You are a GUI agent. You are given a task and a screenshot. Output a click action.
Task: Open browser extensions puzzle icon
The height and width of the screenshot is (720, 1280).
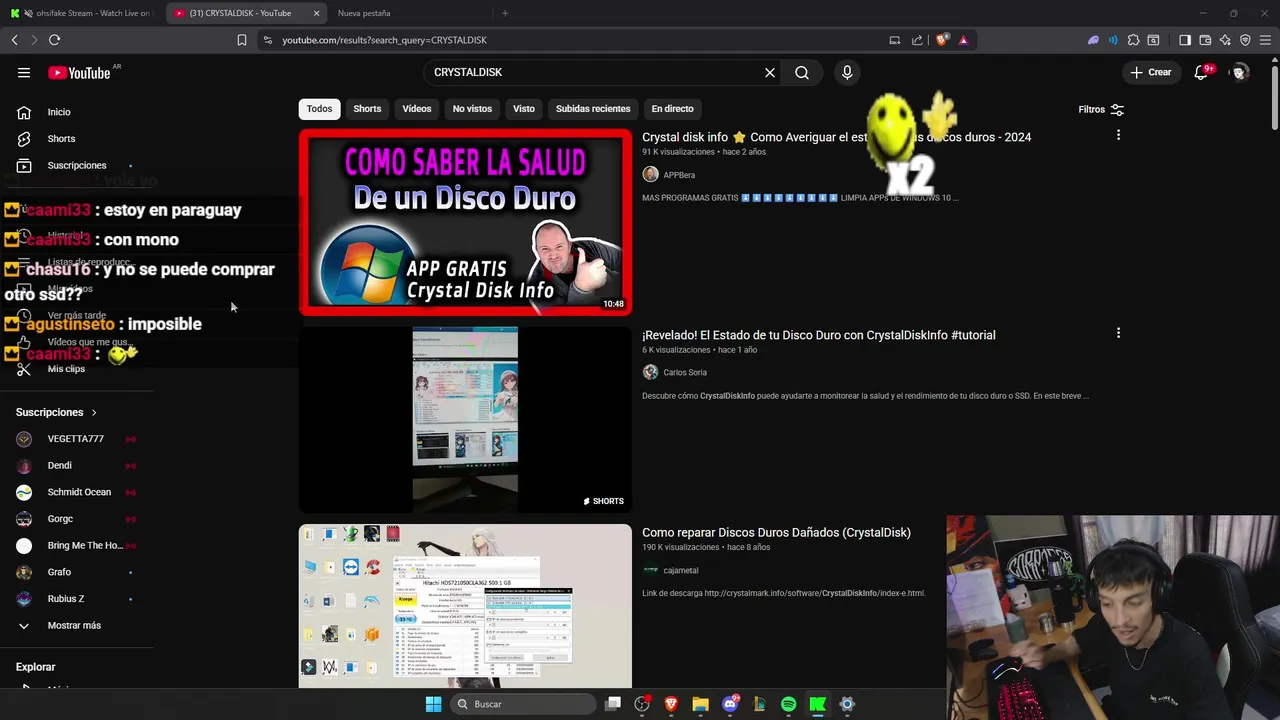click(x=1133, y=40)
